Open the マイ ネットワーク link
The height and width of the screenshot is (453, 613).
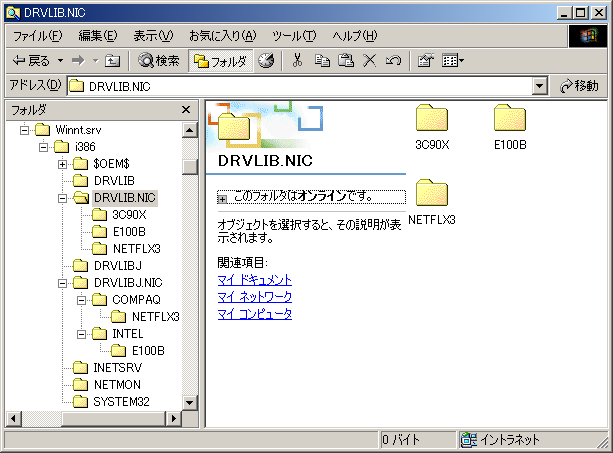(x=255, y=297)
